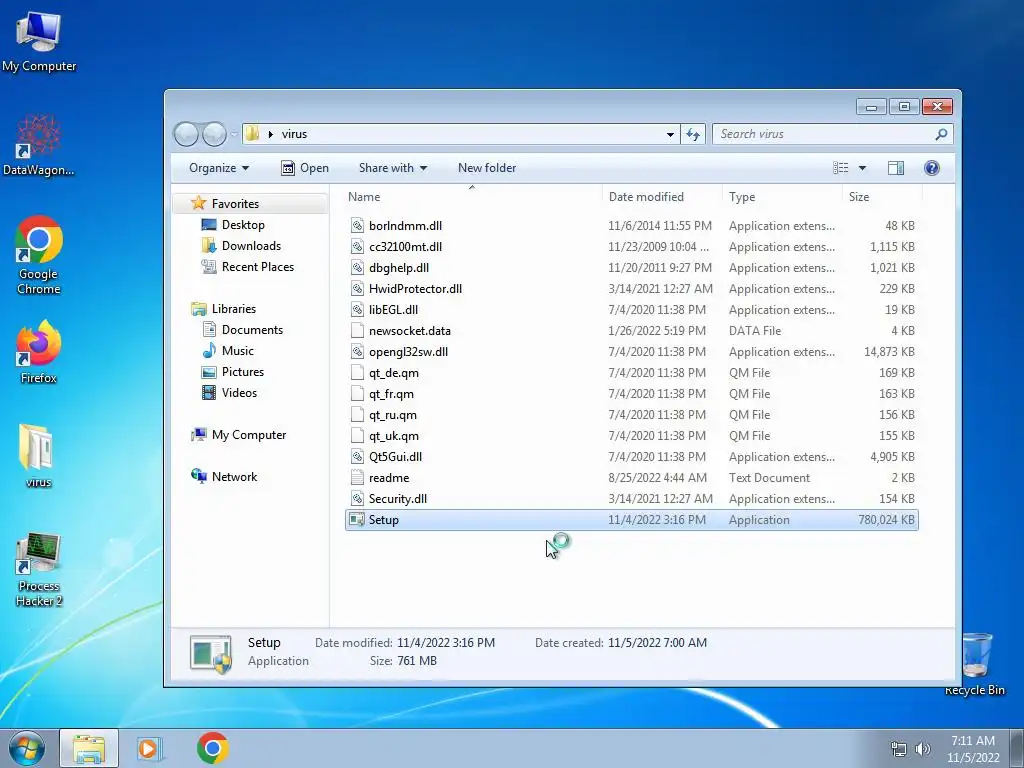Click the Explorer forward navigation button

[x=214, y=134]
